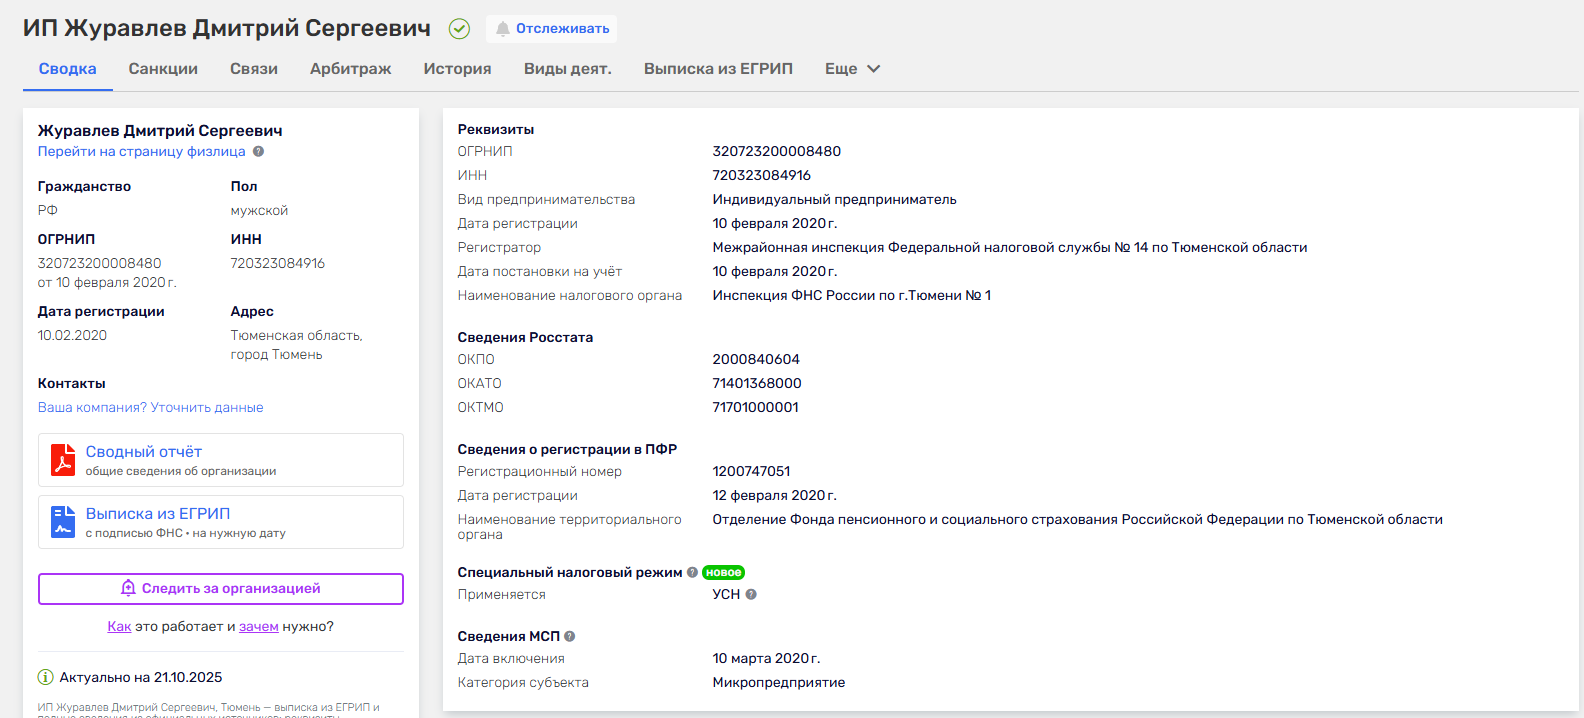Open the Связи tab
This screenshot has height=718, width=1584.
[254, 69]
